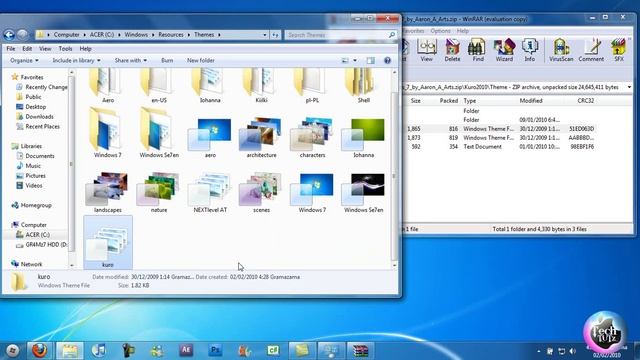Open the change view options arrow
This screenshot has width=640, height=360.
tap(355, 60)
